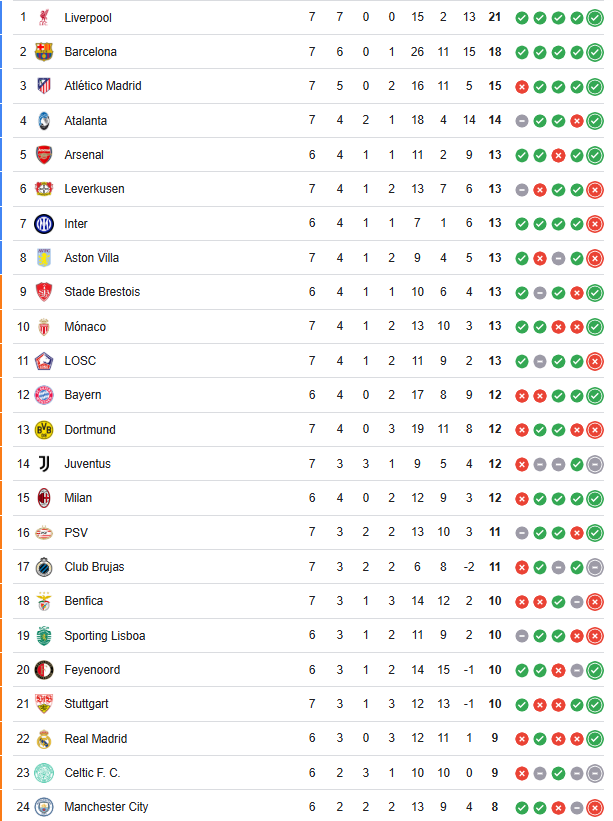Click Stuttgart's points total 10
613x821 pixels.
click(x=492, y=704)
